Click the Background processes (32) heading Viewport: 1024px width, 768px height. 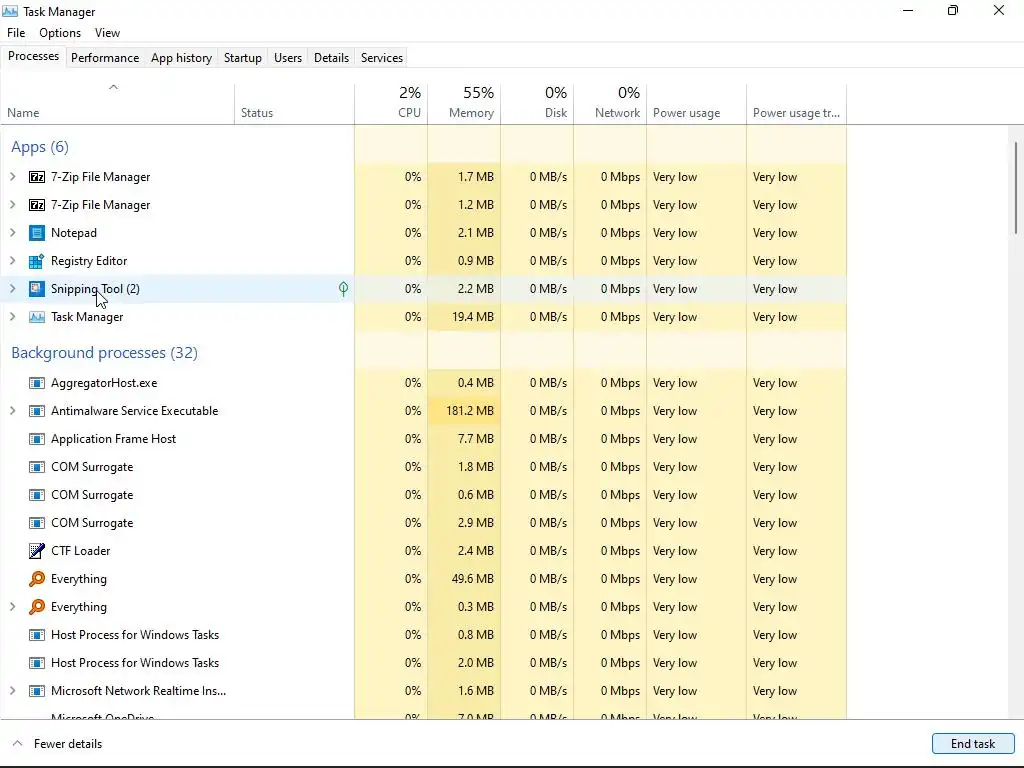(104, 353)
